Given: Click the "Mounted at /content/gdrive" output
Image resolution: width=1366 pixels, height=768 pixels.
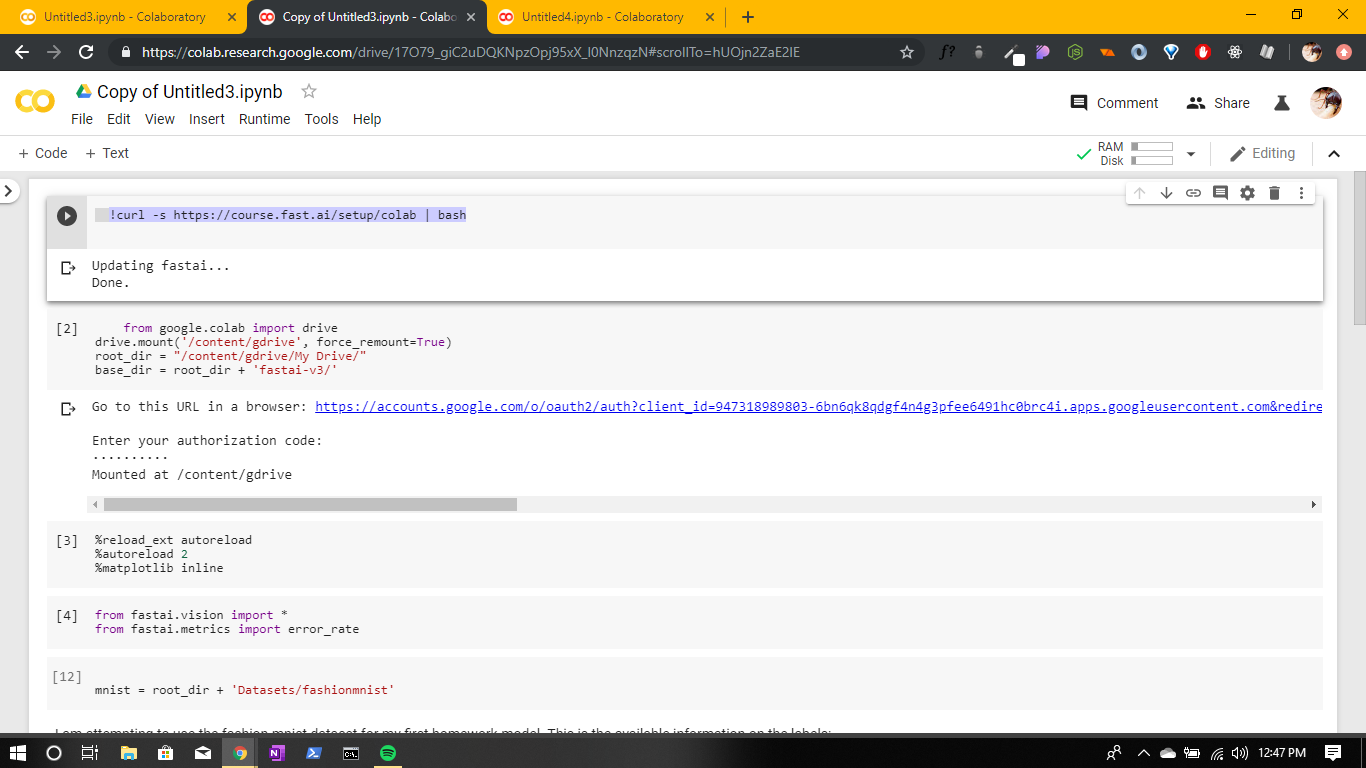Looking at the screenshot, I should click(x=192, y=475).
